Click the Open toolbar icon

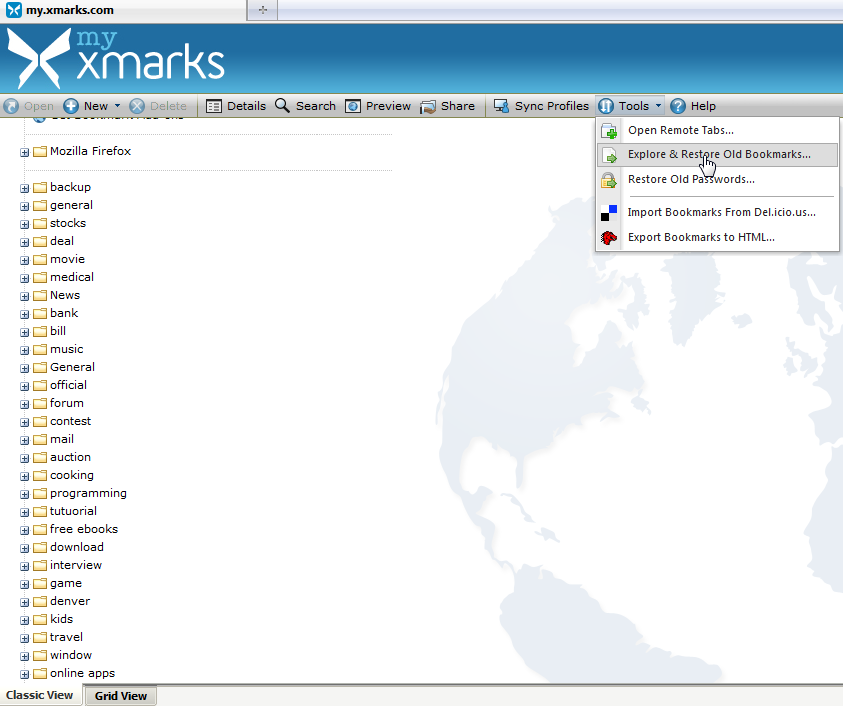pyautogui.click(x=11, y=106)
